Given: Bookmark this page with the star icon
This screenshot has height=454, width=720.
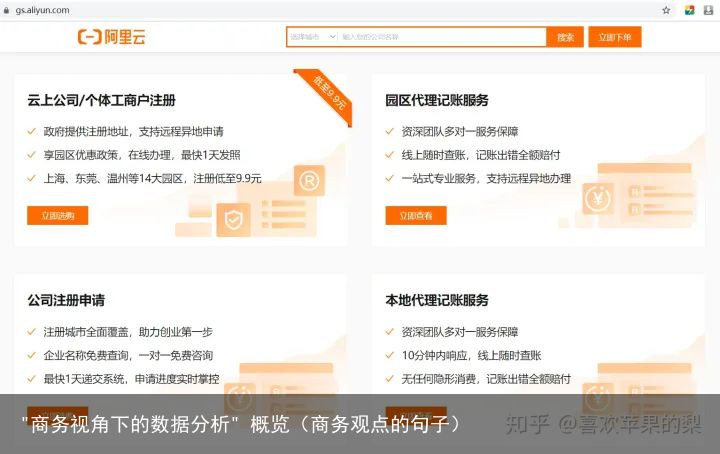Looking at the screenshot, I should [666, 10].
